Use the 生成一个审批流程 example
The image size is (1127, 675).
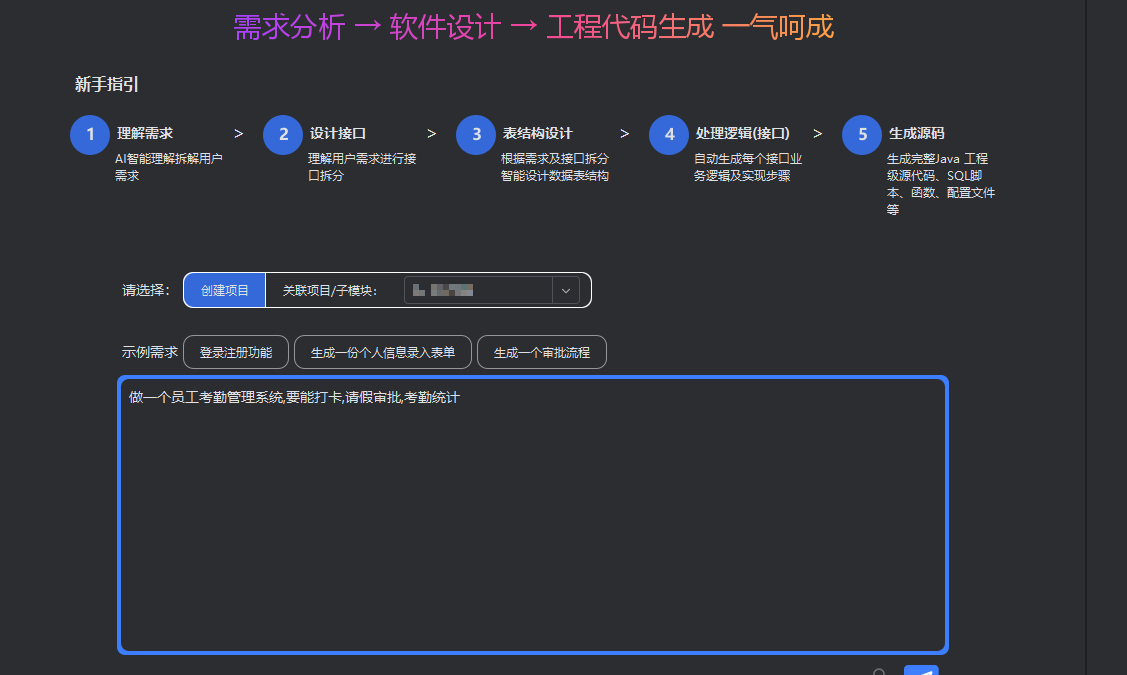pyautogui.click(x=542, y=352)
